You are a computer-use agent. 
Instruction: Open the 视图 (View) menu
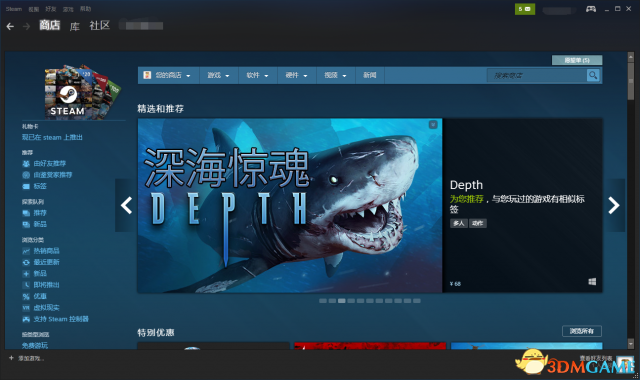click(33, 9)
